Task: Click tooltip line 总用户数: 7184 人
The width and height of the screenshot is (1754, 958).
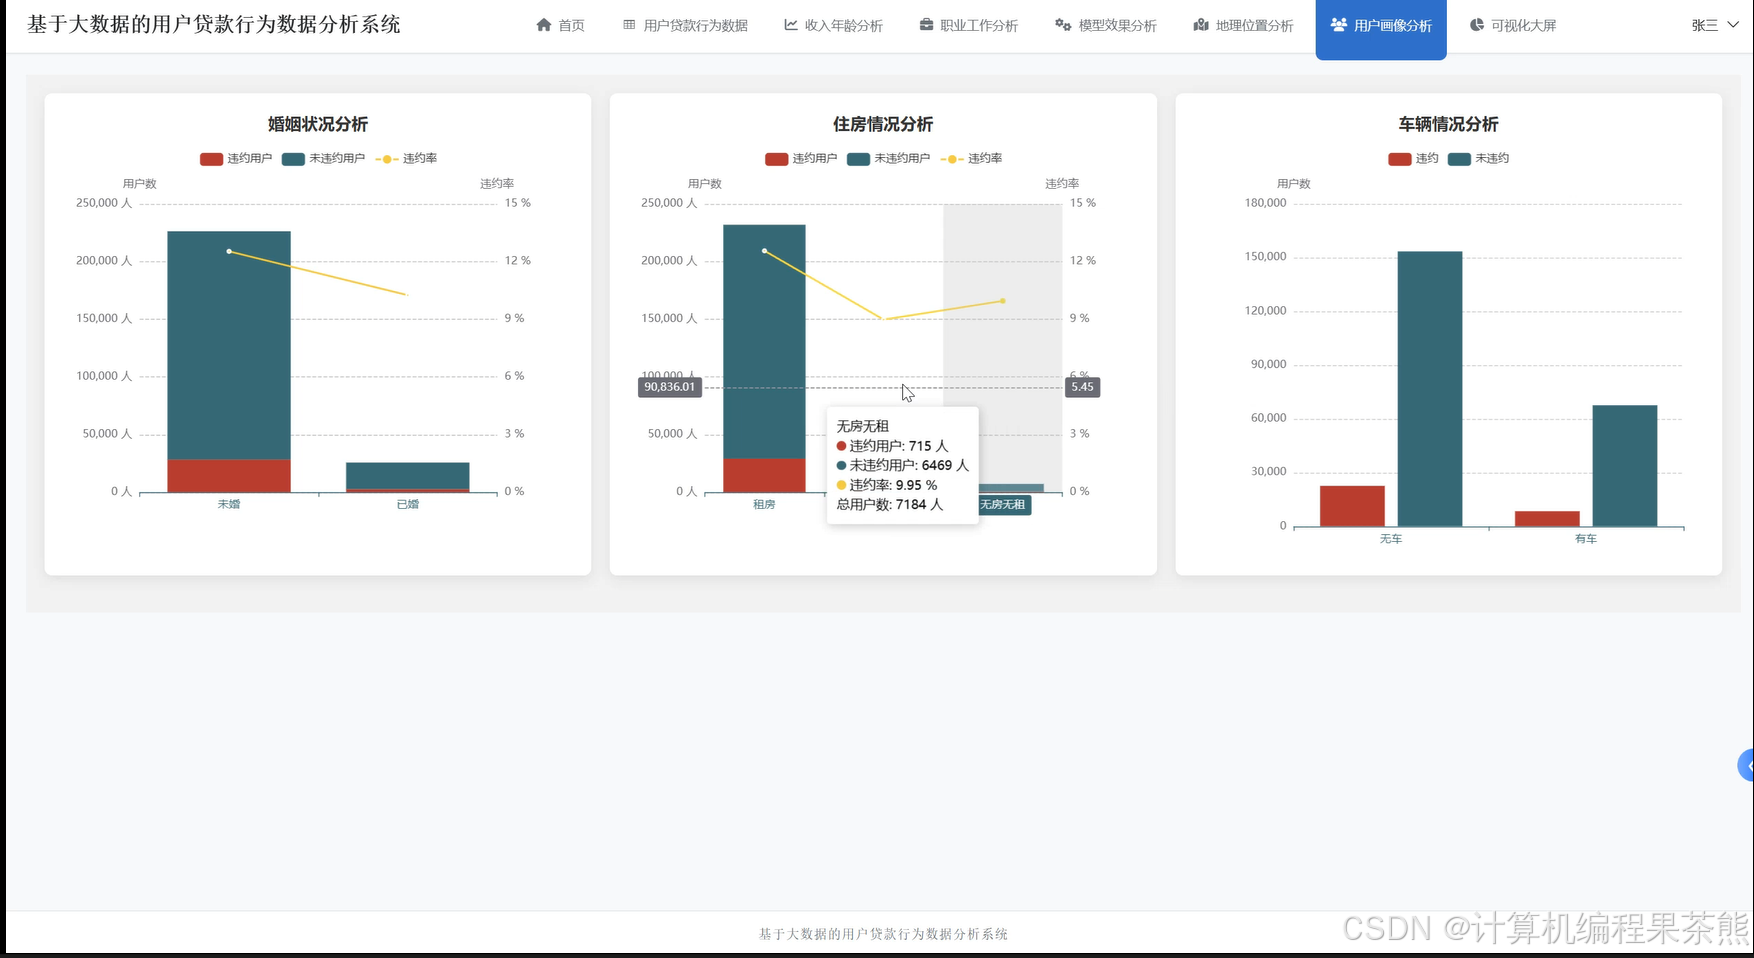Action: click(x=890, y=504)
